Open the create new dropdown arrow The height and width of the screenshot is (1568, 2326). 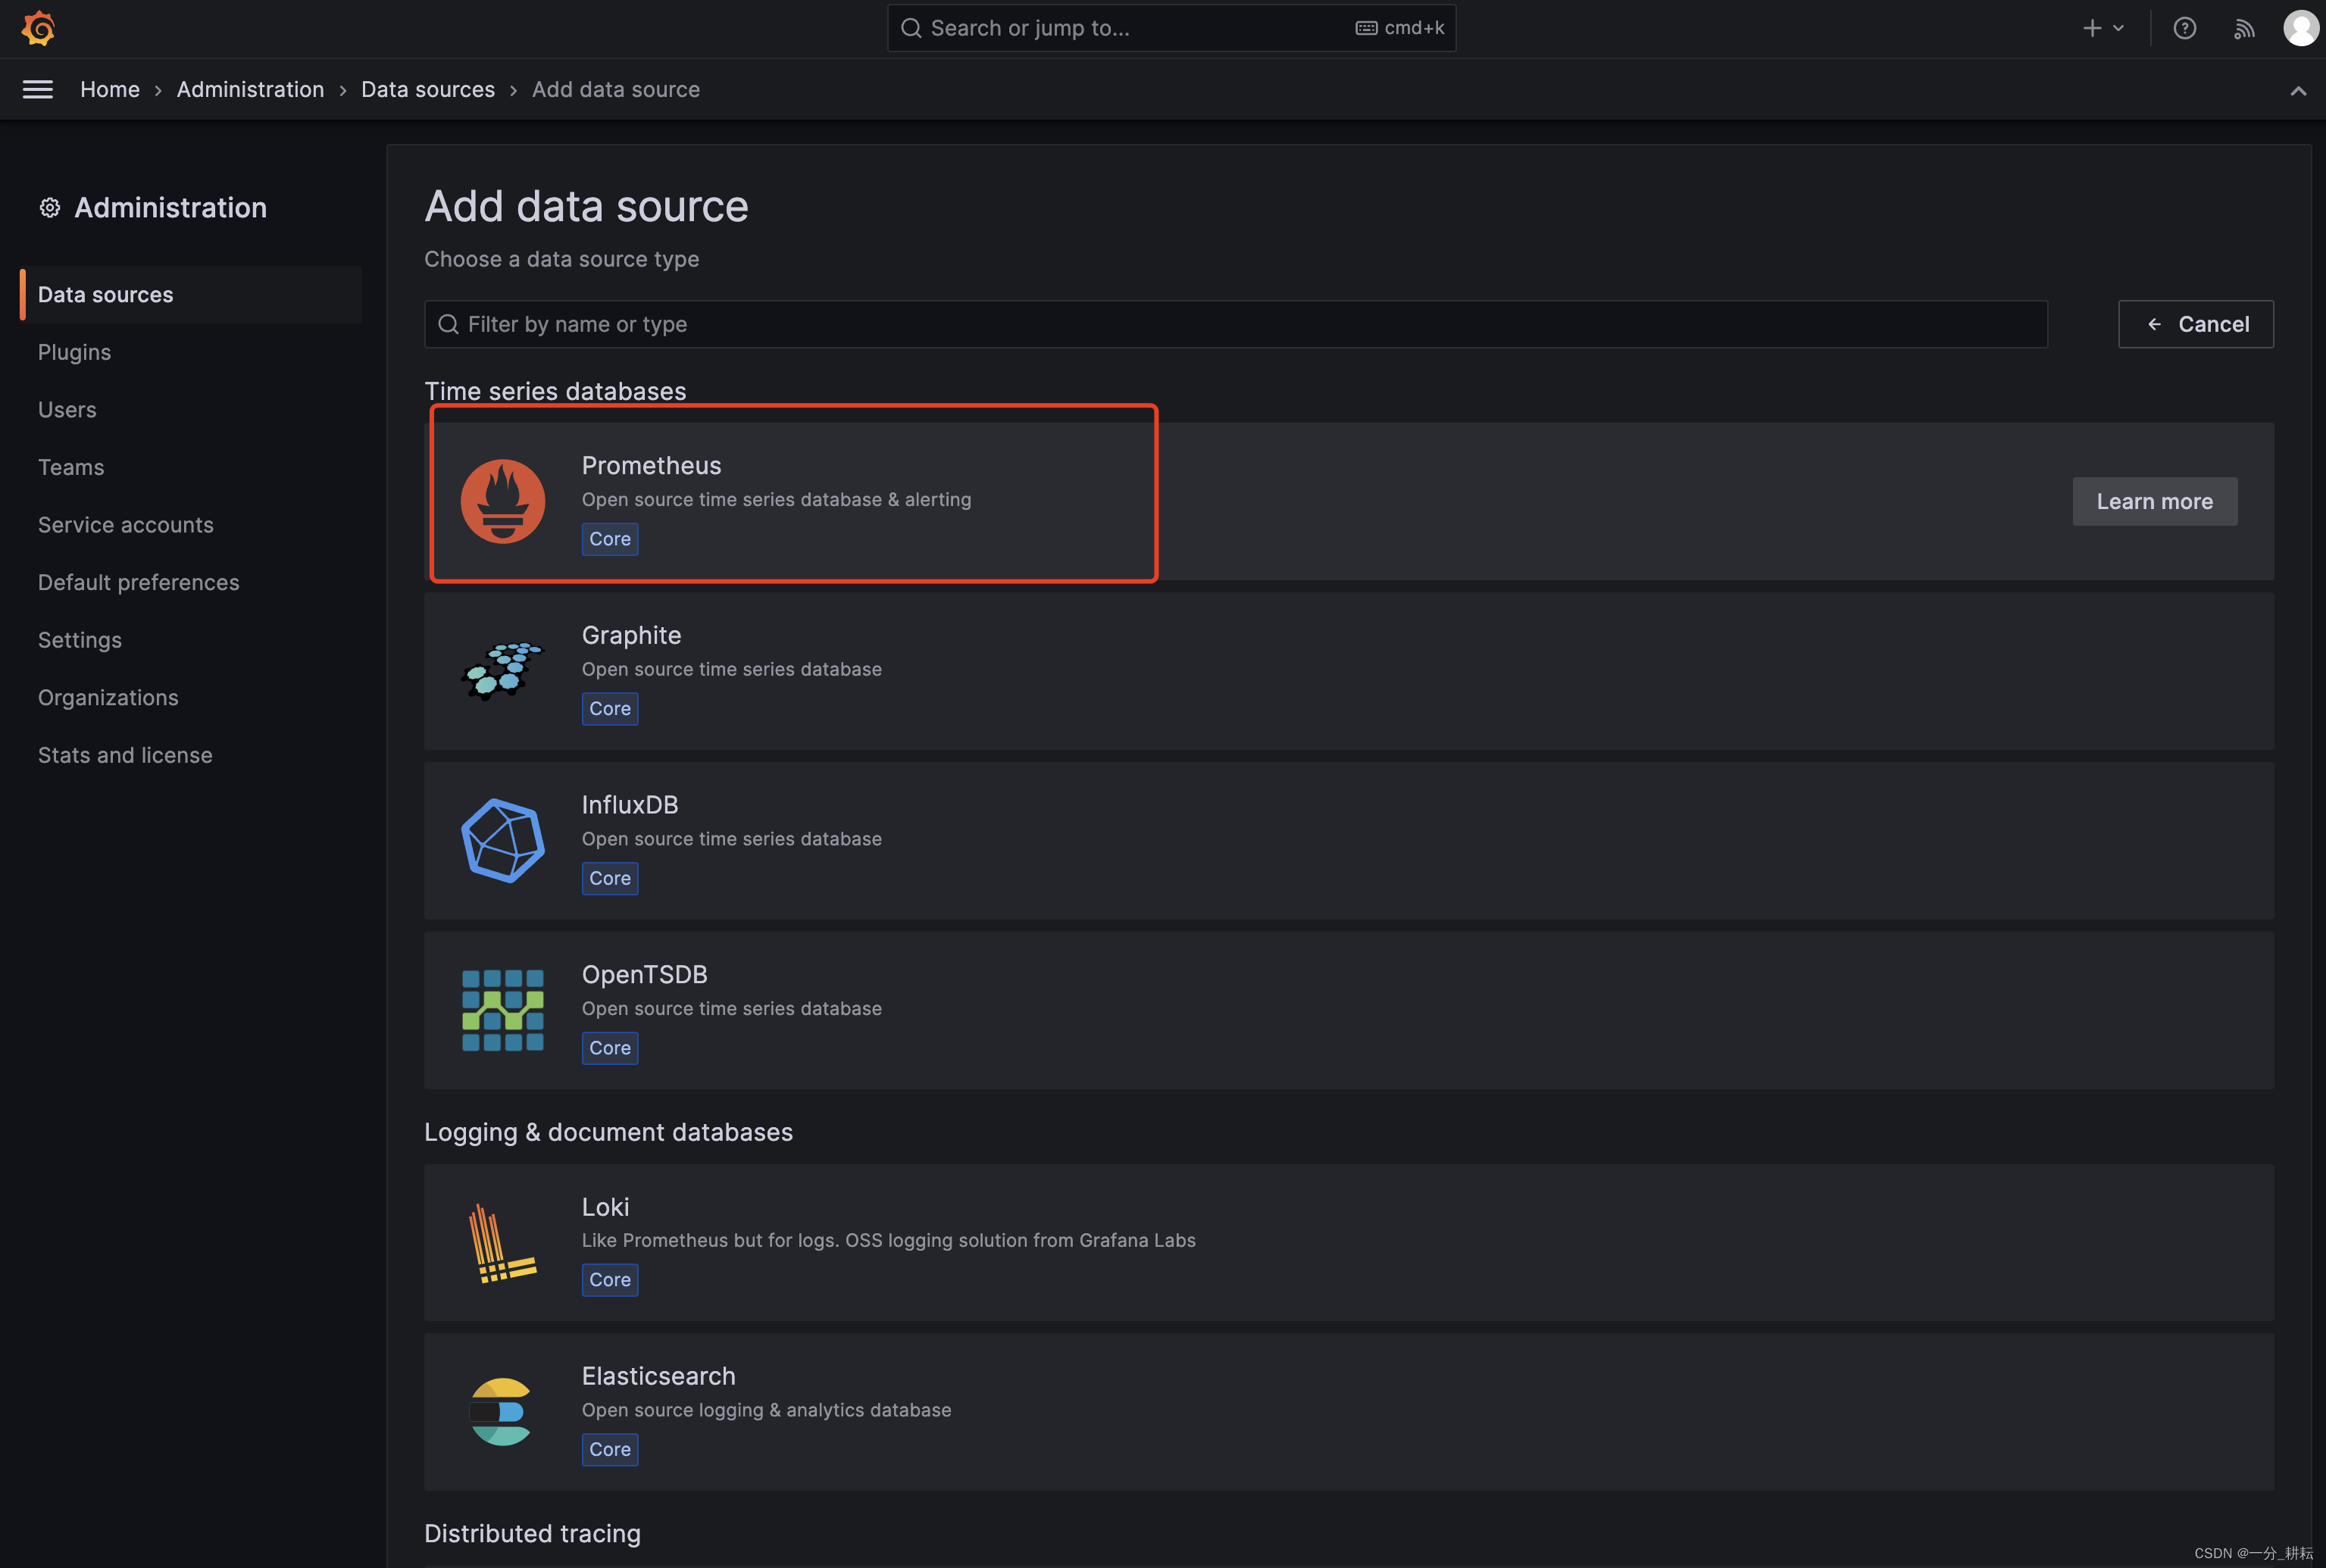point(2120,28)
